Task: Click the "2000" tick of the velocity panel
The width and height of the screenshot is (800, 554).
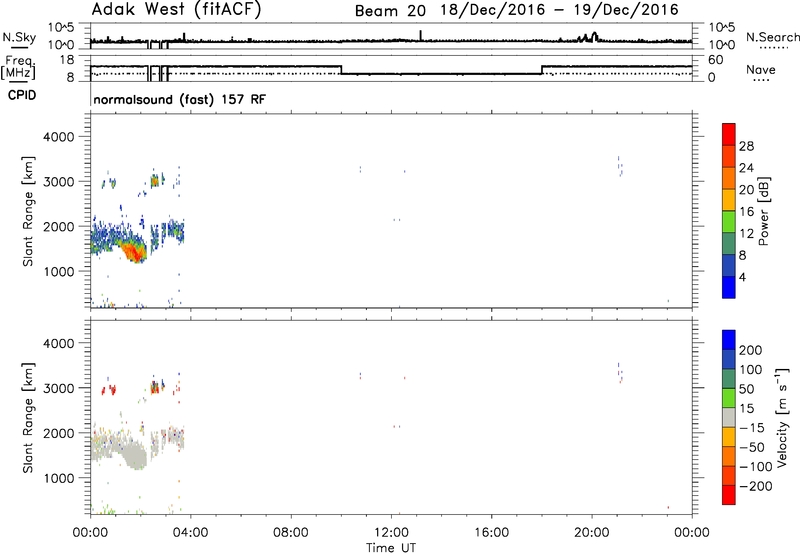Action: (59, 433)
